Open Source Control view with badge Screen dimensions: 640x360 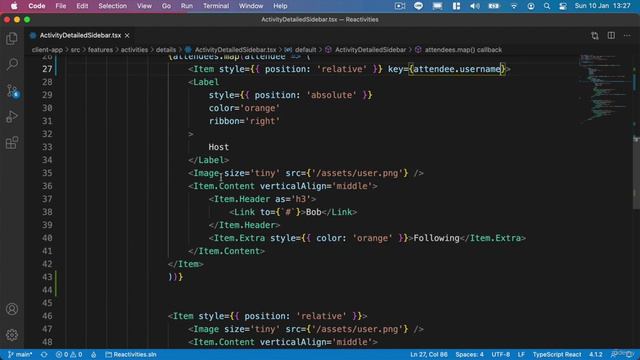[x=12, y=91]
